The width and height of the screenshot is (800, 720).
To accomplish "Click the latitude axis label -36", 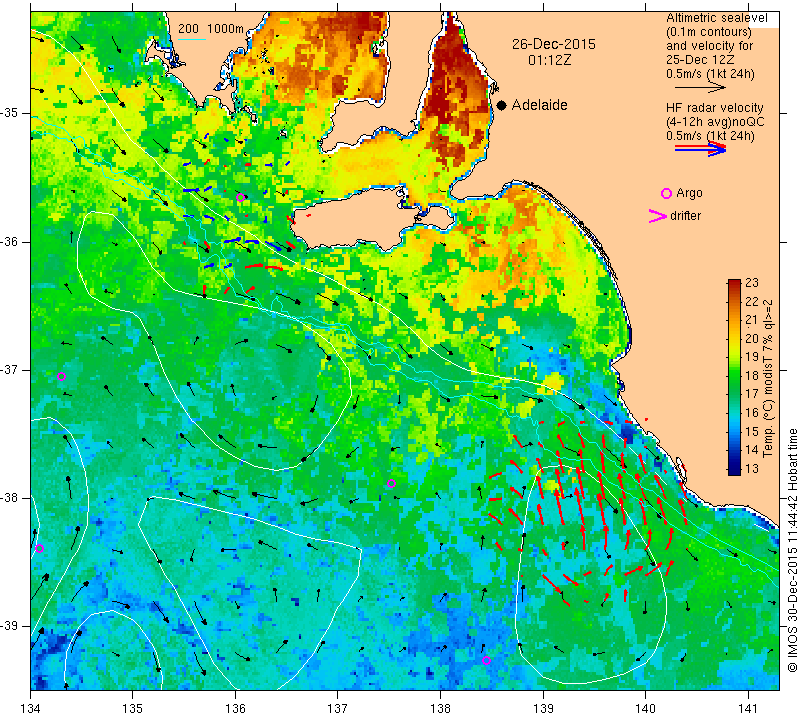I will tap(10, 241).
